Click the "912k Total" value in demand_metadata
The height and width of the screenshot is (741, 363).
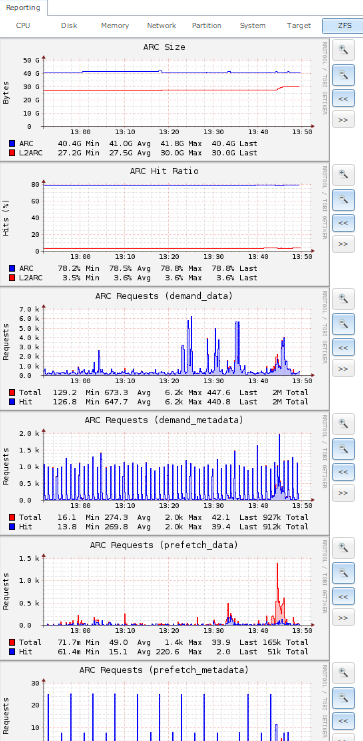point(286,526)
